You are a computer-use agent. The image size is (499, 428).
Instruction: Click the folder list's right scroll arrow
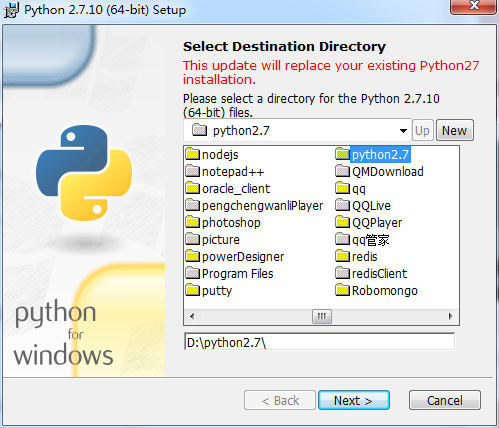click(451, 316)
